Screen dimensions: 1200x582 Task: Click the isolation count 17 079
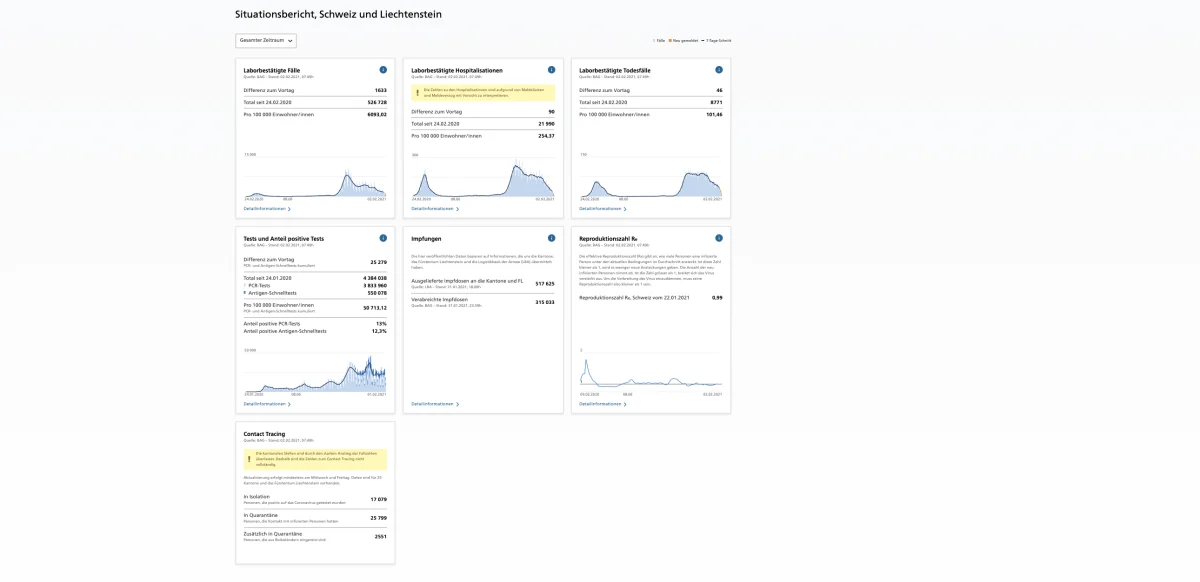click(378, 499)
